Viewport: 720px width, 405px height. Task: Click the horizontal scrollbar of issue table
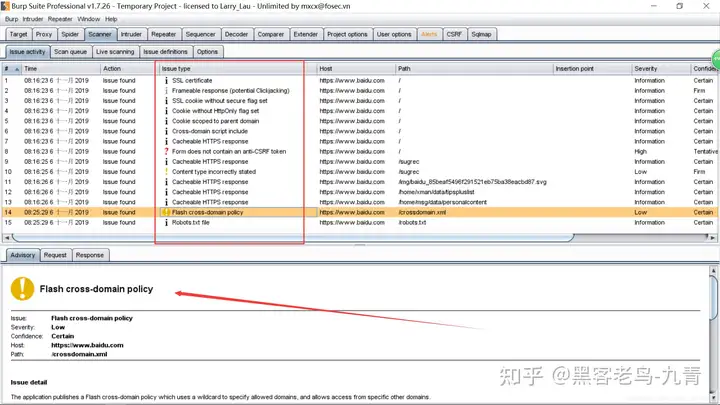pyautogui.click(x=293, y=237)
